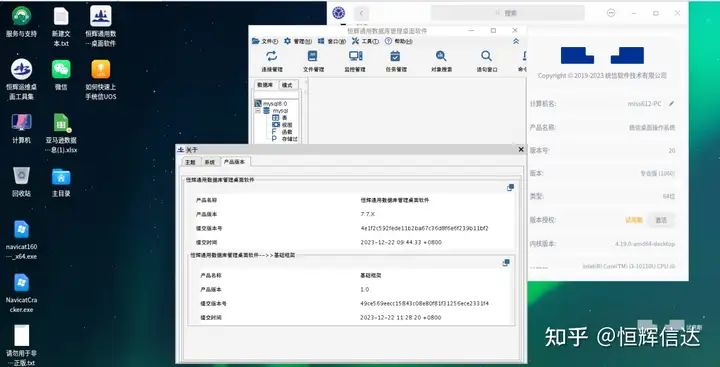This screenshot has width=720, height=367.
Task: Minimize the database software window
Action: coord(472,31)
